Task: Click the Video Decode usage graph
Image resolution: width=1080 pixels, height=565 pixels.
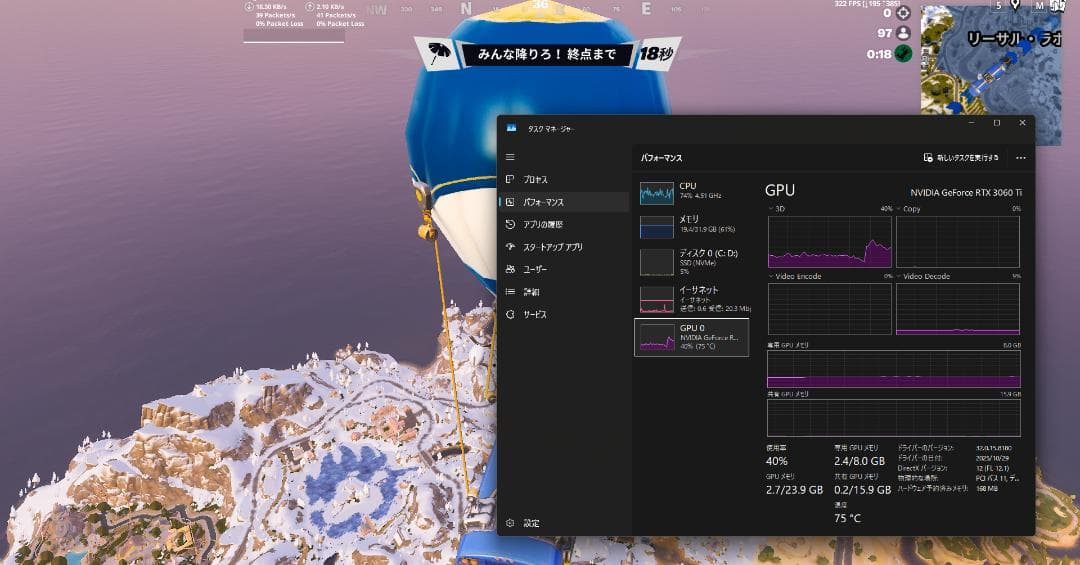Action: coord(958,309)
